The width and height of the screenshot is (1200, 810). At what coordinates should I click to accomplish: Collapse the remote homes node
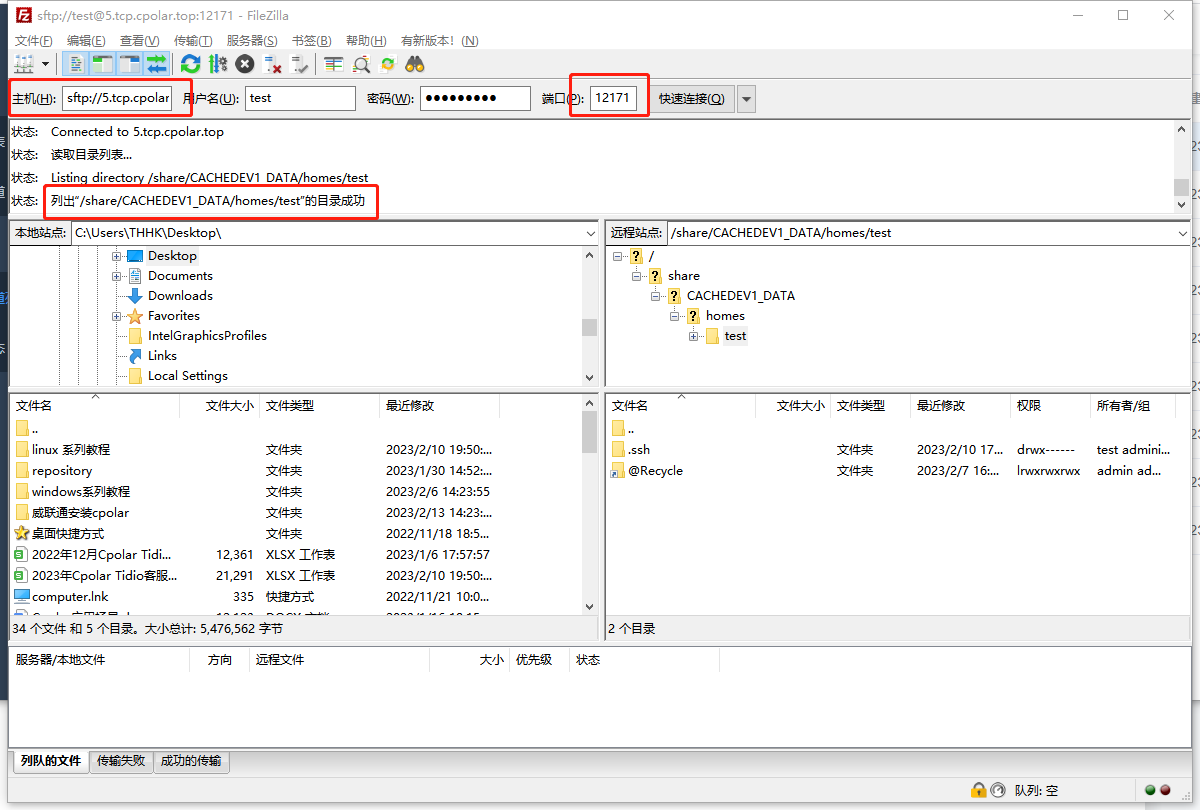(674, 316)
